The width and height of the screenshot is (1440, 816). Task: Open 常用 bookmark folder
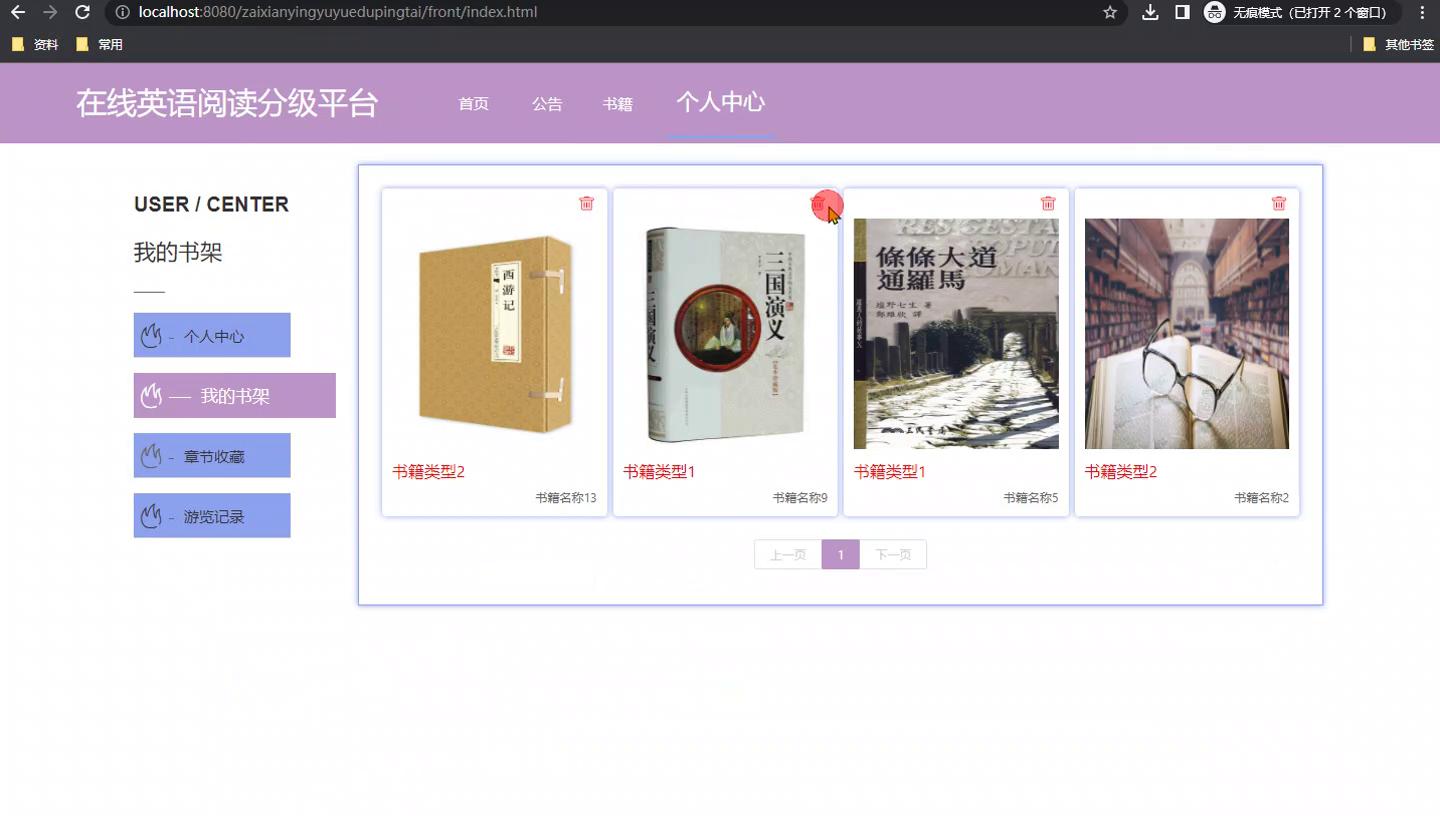tap(99, 44)
